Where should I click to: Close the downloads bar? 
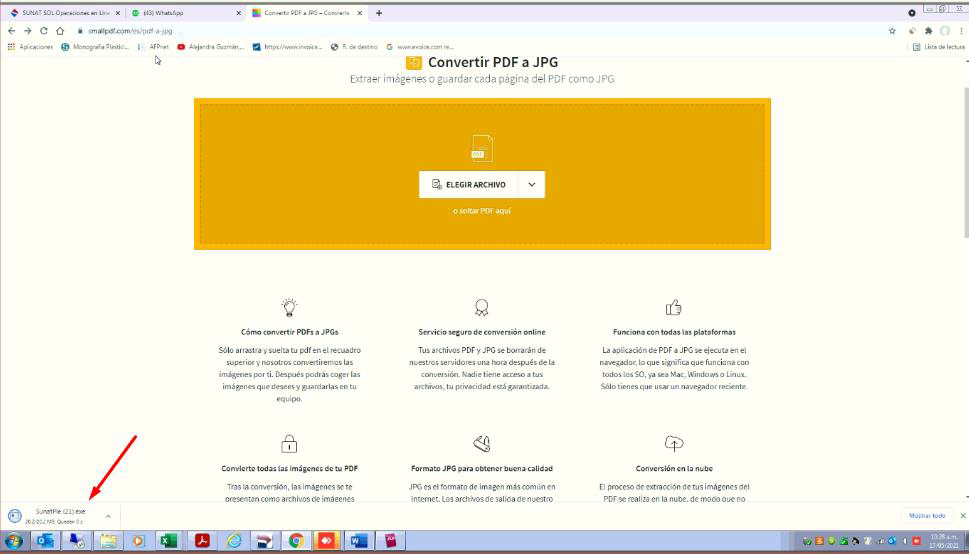tap(962, 516)
